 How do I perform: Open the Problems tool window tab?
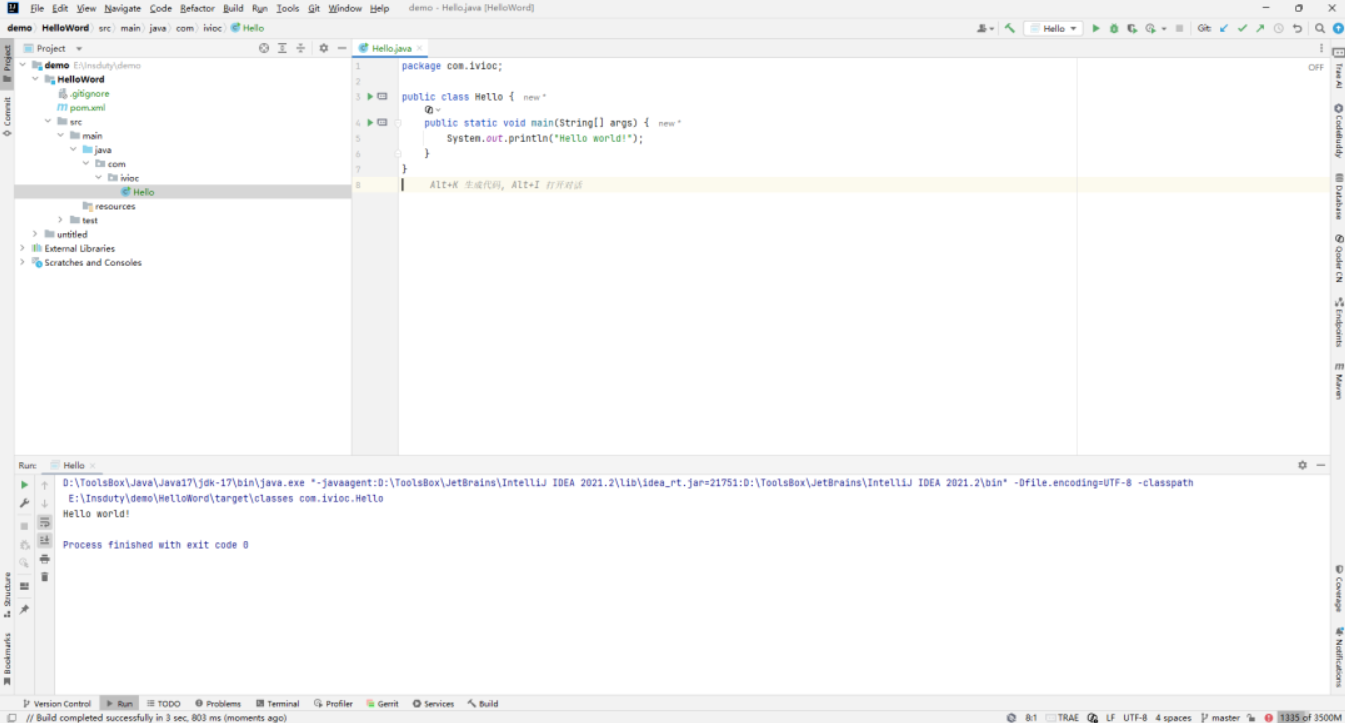pos(218,704)
